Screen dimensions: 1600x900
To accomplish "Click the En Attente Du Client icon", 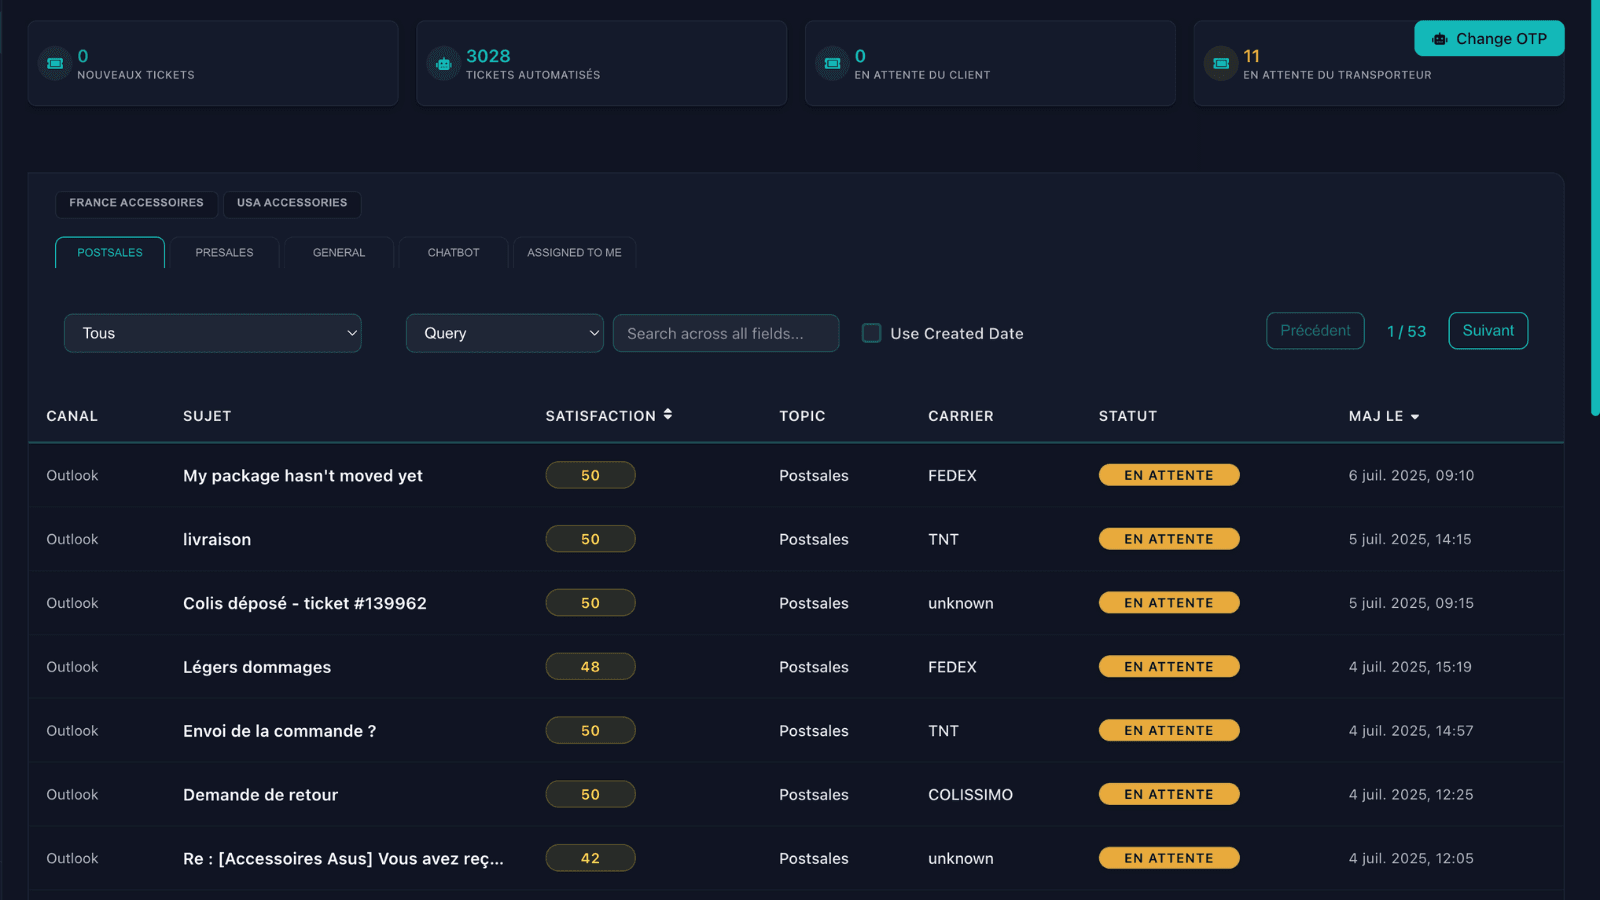I will (x=832, y=62).
